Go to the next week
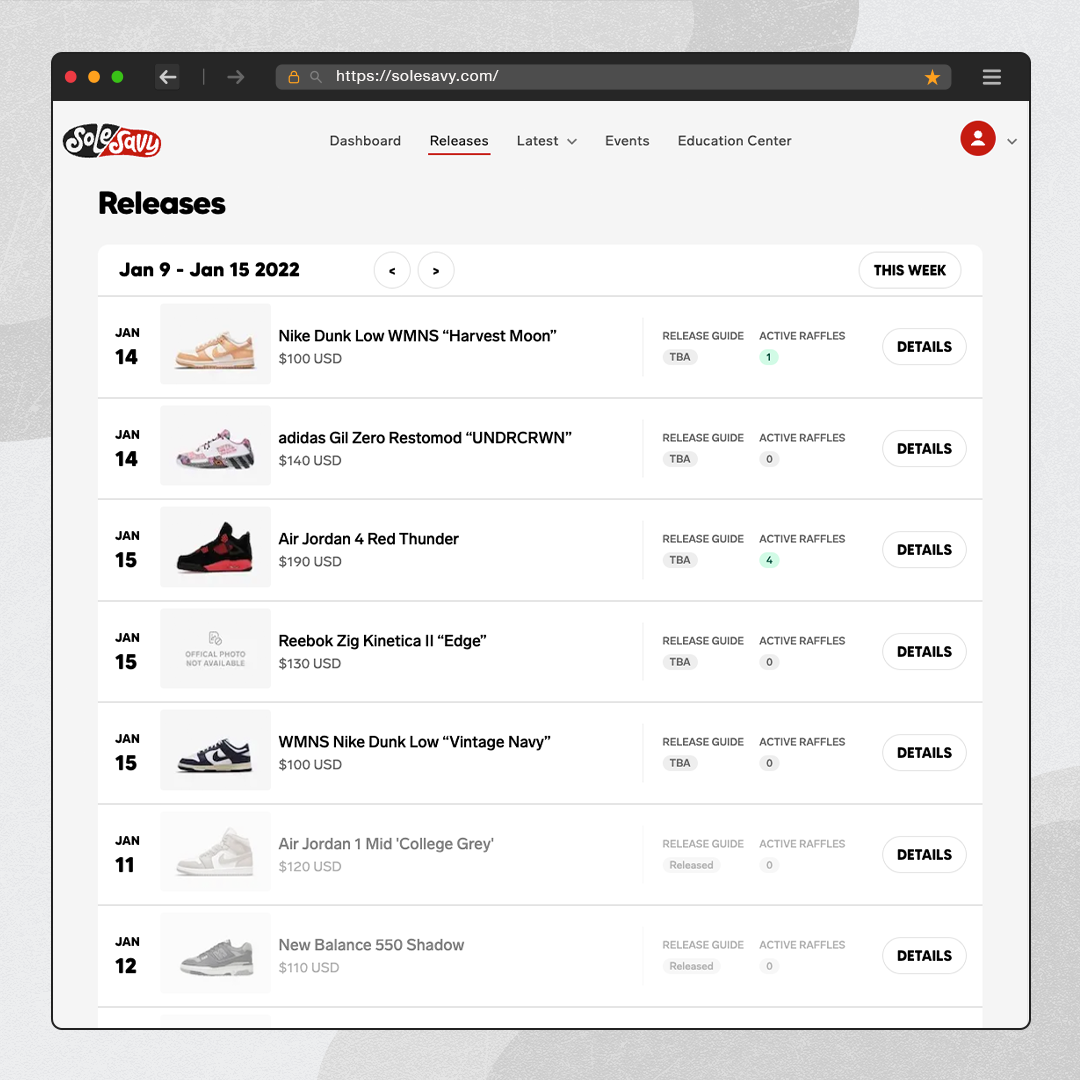This screenshot has width=1080, height=1080. pyautogui.click(x=436, y=271)
